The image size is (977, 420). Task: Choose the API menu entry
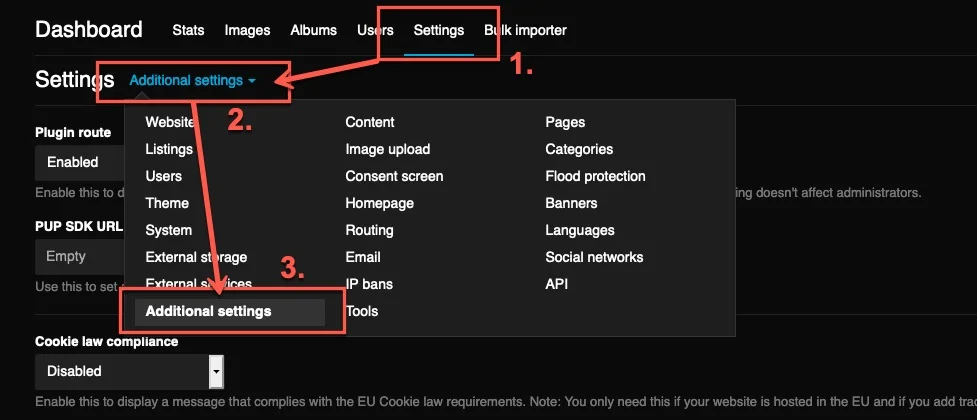557,284
